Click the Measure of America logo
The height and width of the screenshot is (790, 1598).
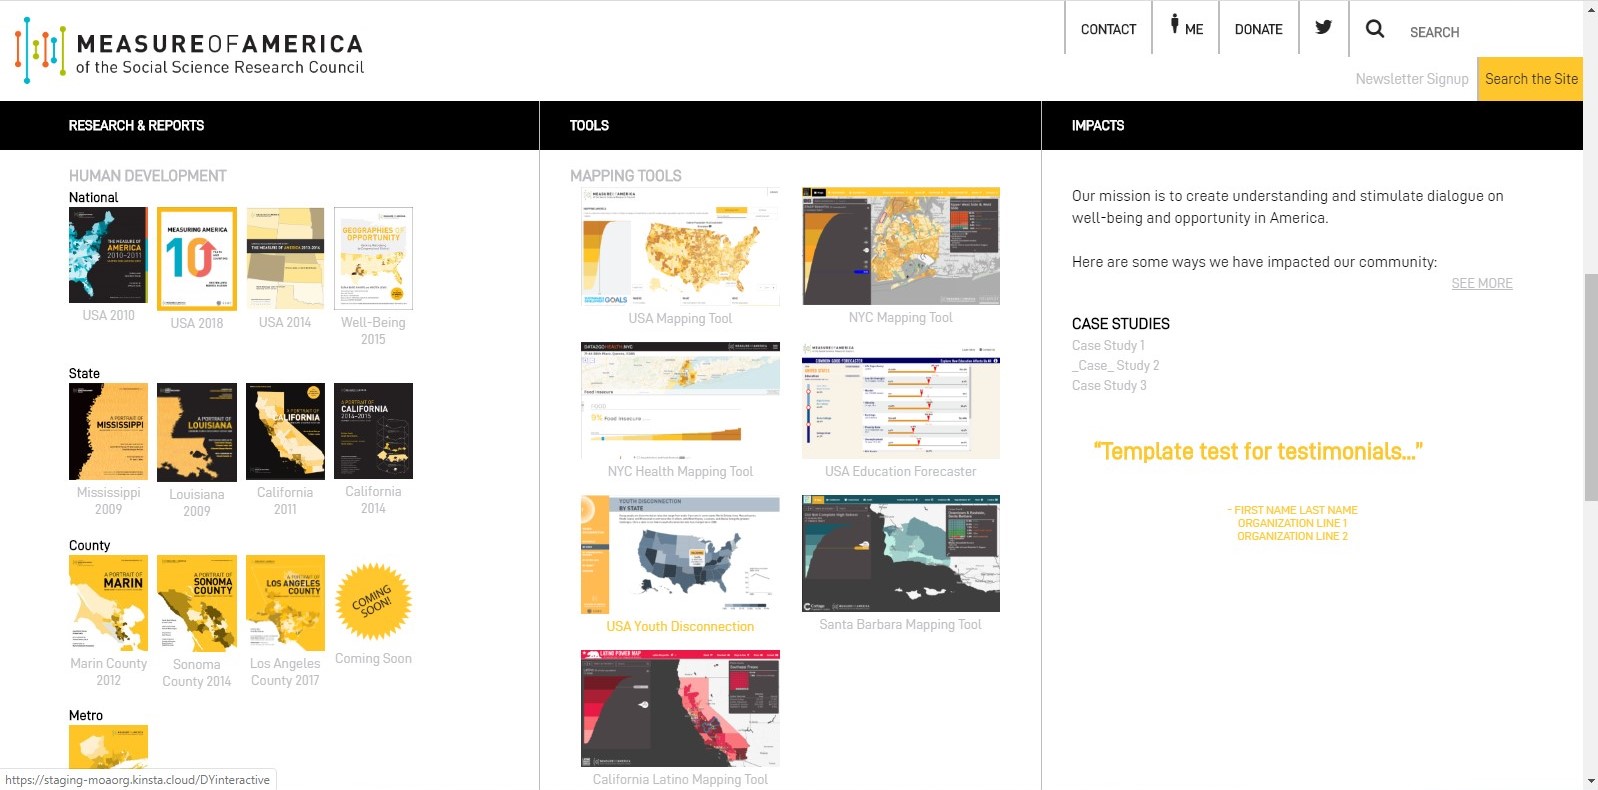coord(190,50)
